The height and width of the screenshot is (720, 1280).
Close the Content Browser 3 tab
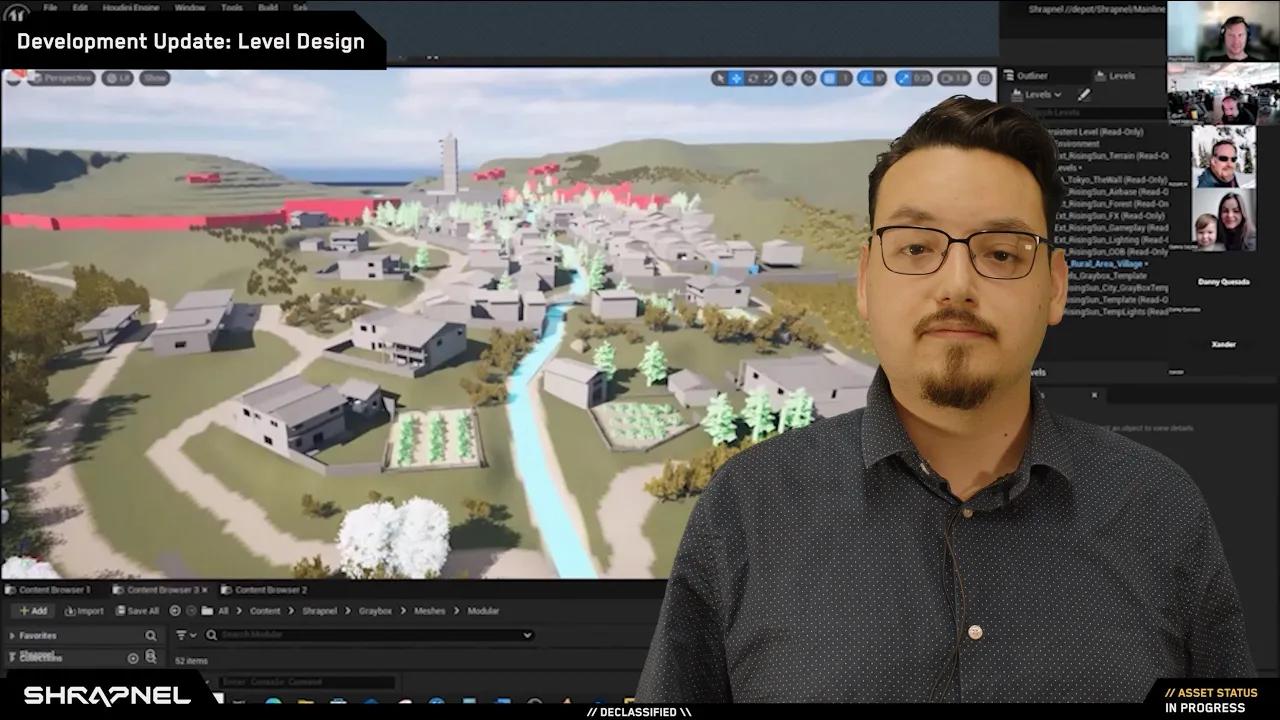tap(205, 590)
